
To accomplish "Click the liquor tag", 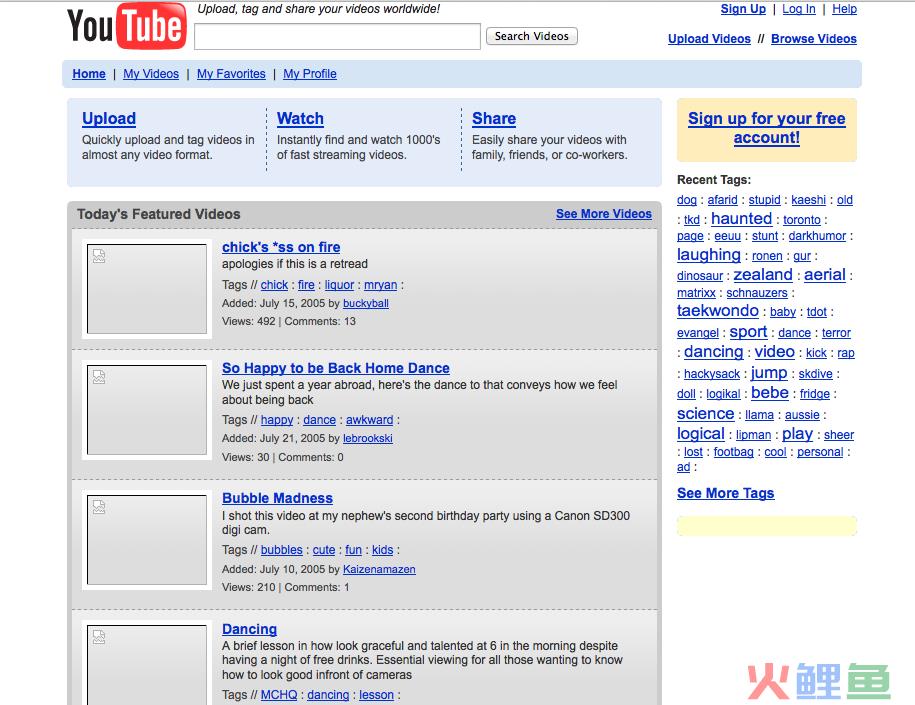I will (x=339, y=285).
